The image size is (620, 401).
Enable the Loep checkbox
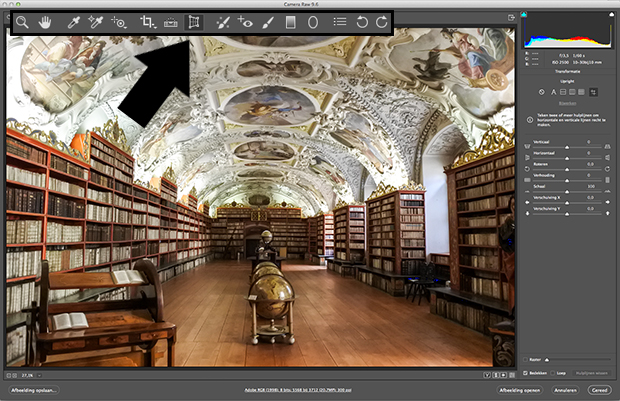click(x=552, y=373)
